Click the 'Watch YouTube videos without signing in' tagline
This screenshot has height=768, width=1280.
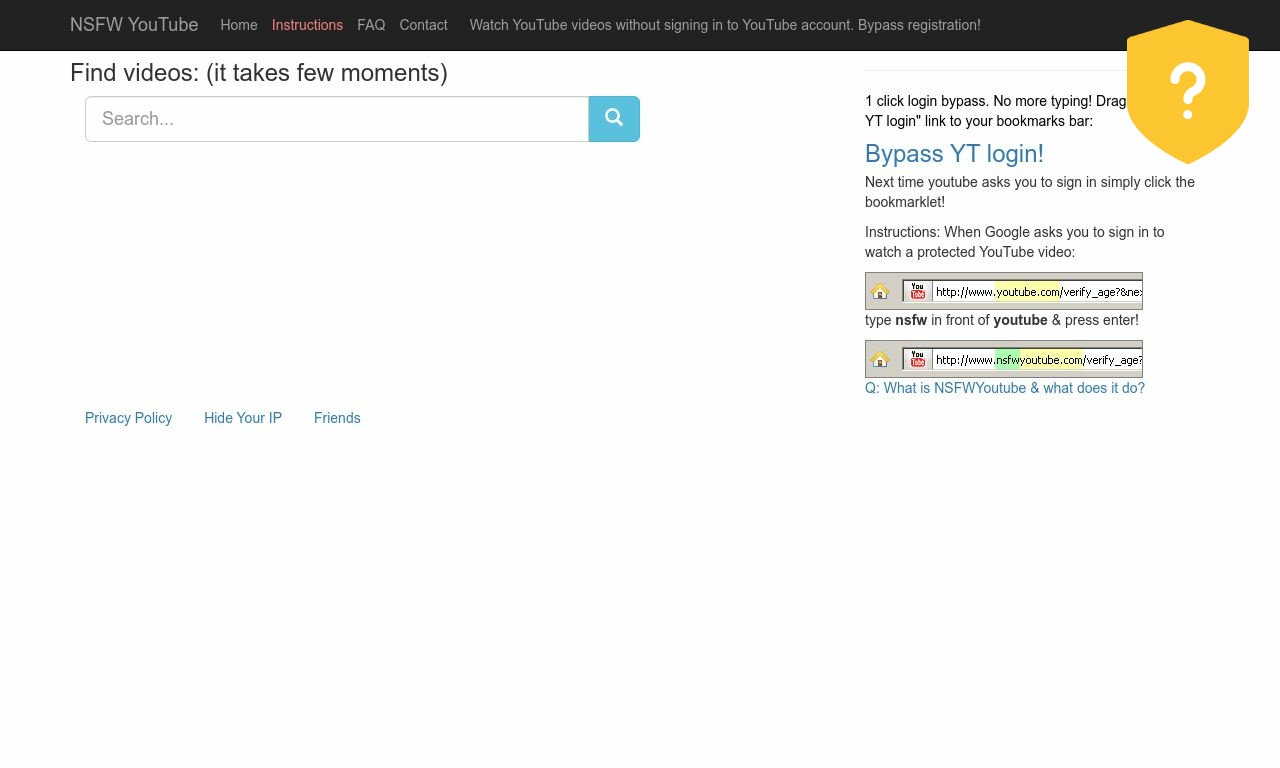click(725, 25)
